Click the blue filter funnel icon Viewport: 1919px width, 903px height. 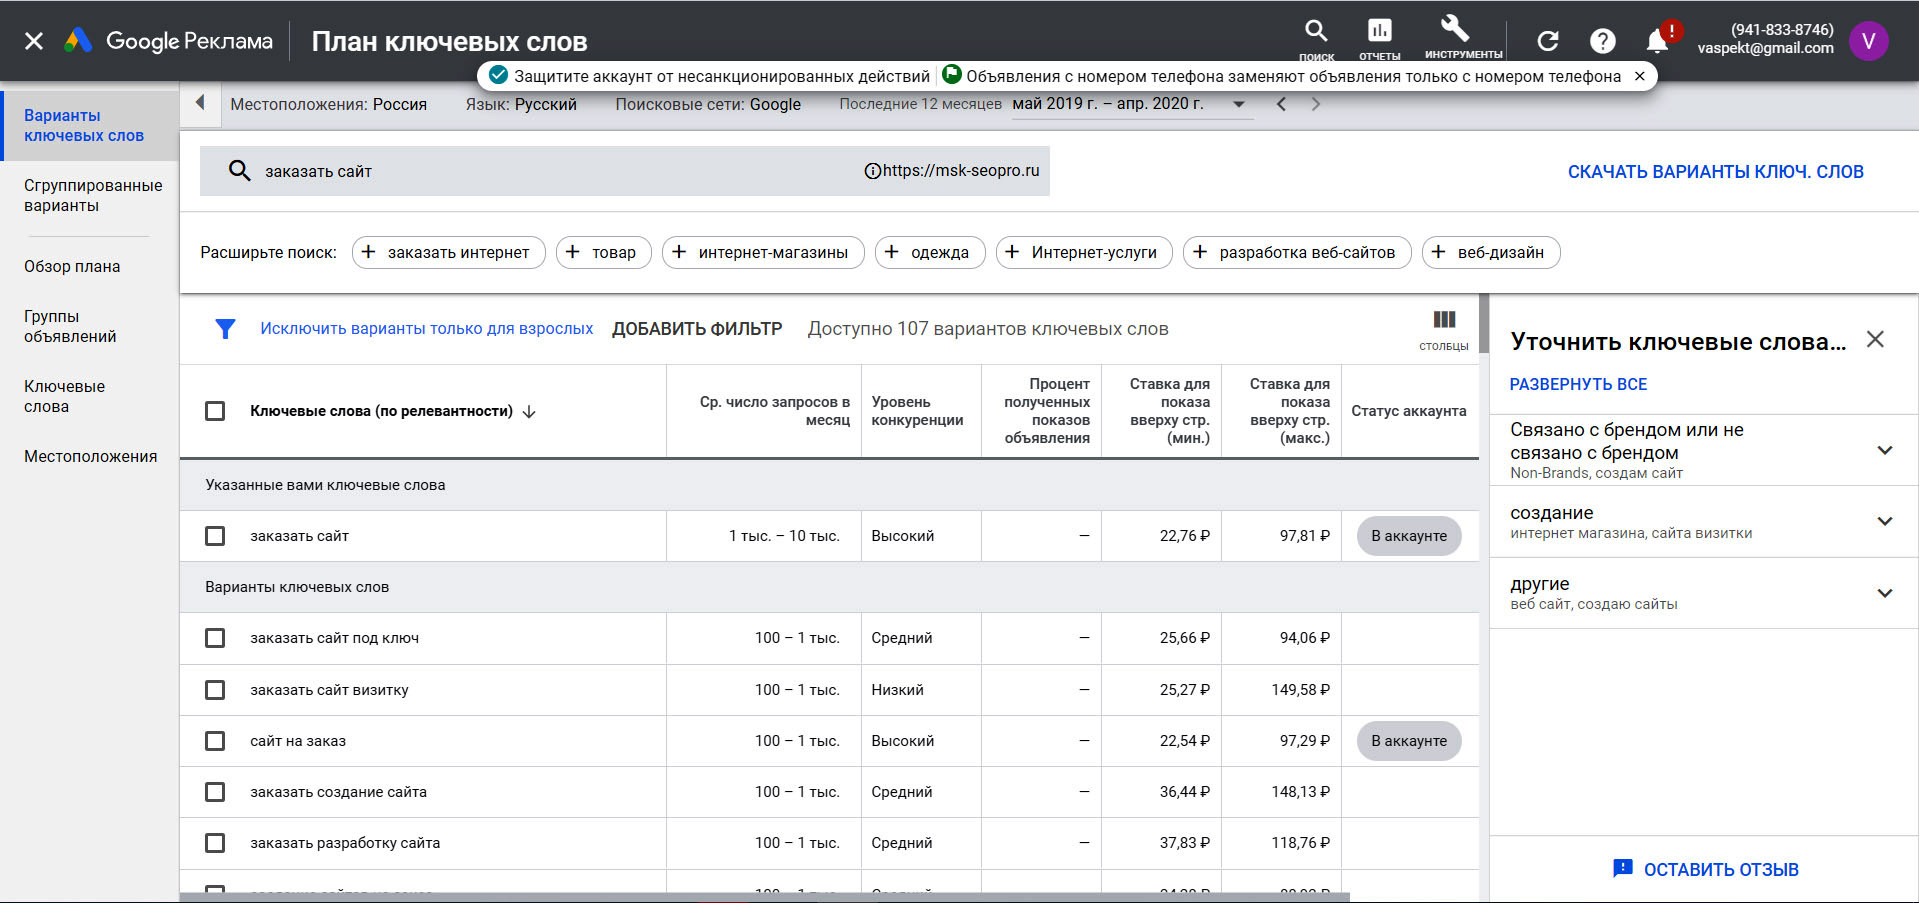[225, 329]
